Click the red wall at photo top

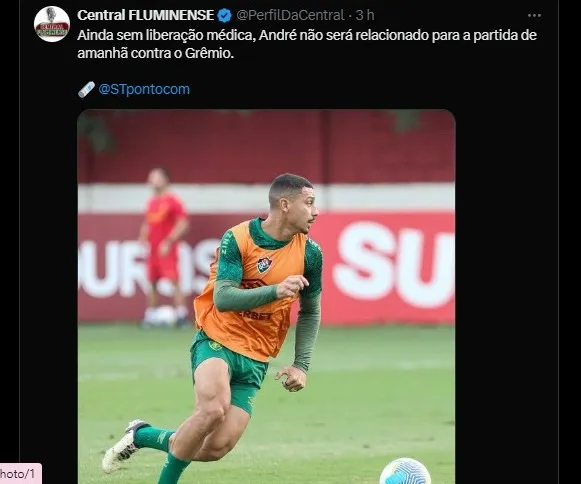[266, 146]
